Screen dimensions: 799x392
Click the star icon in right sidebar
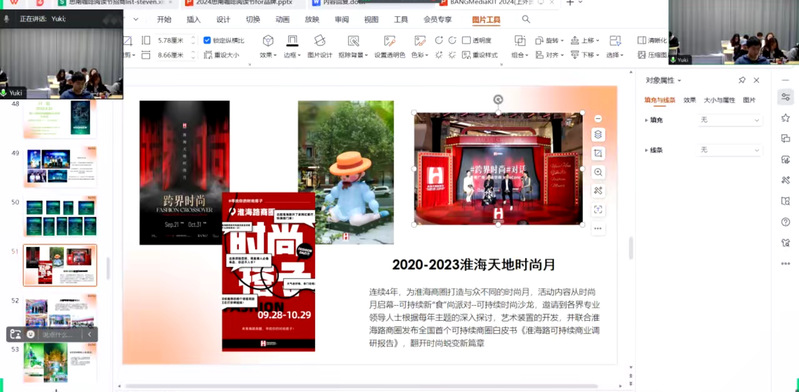pos(785,118)
